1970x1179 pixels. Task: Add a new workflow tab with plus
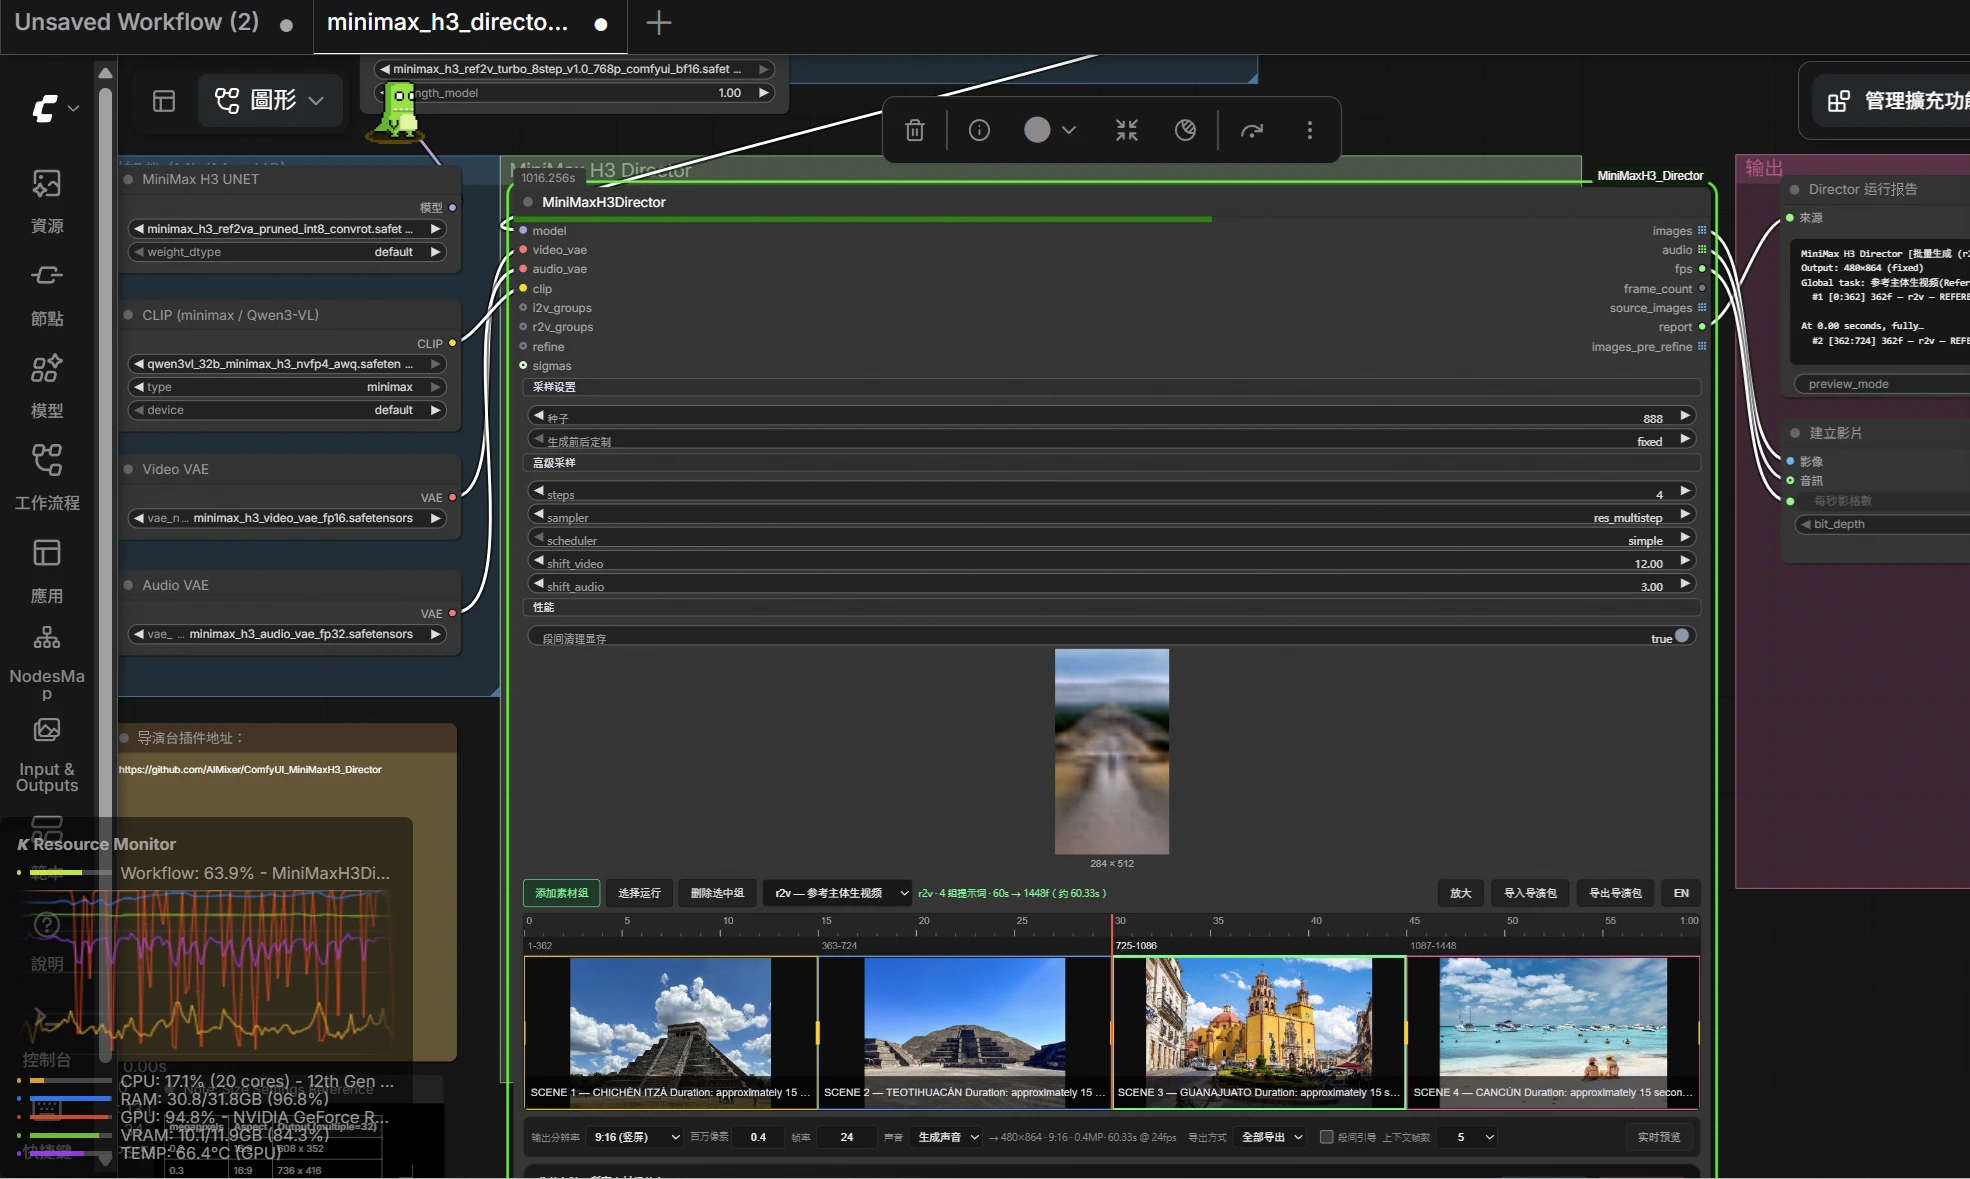(x=659, y=23)
